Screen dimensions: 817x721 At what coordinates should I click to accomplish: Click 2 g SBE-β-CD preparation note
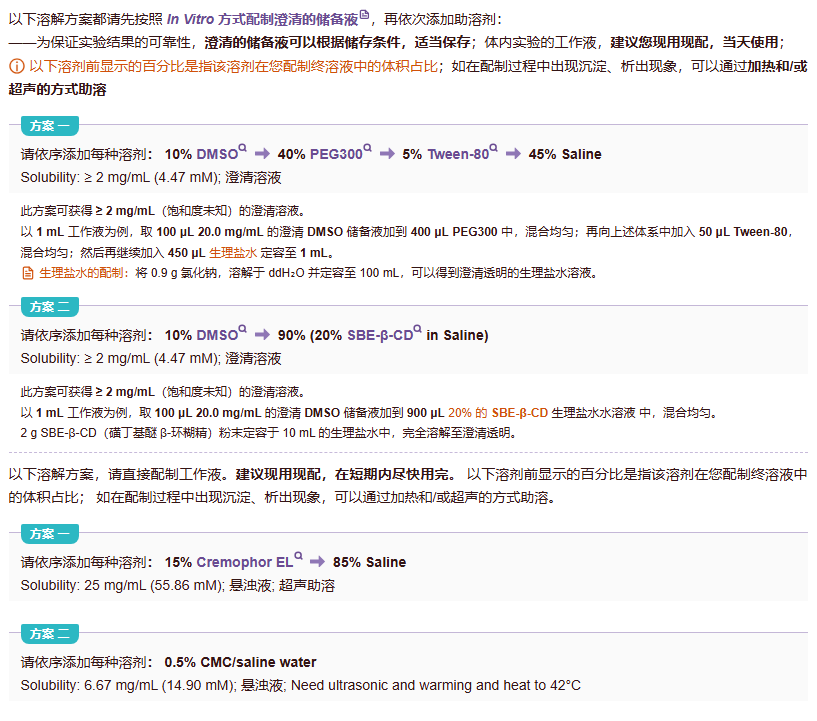click(268, 433)
